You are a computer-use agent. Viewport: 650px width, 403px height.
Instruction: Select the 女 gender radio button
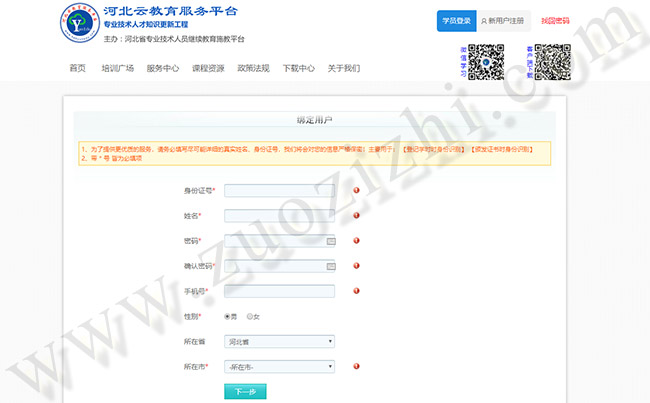[249, 316]
